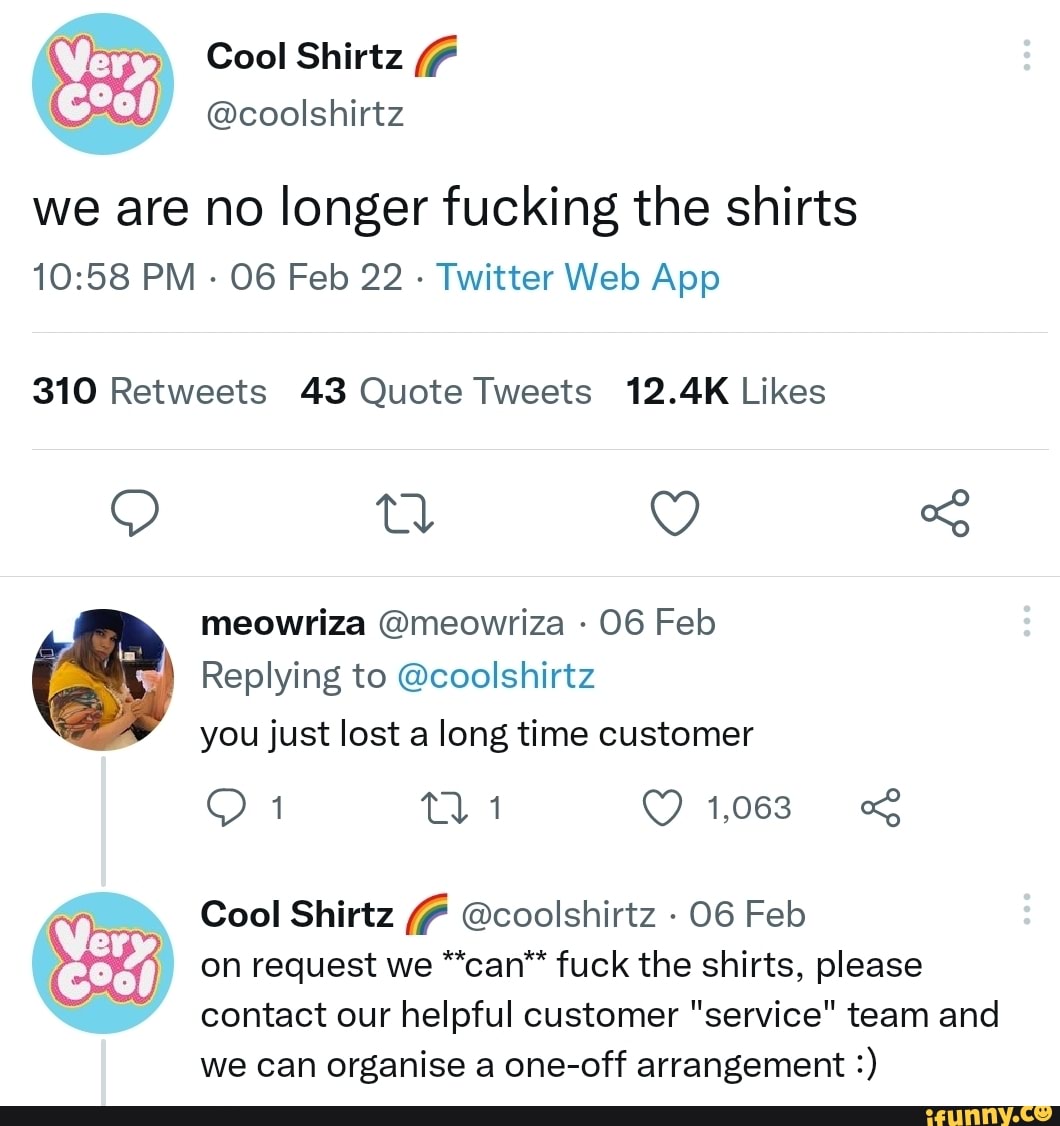Open the share icon on the main tweet
1060x1126 pixels.
click(944, 514)
